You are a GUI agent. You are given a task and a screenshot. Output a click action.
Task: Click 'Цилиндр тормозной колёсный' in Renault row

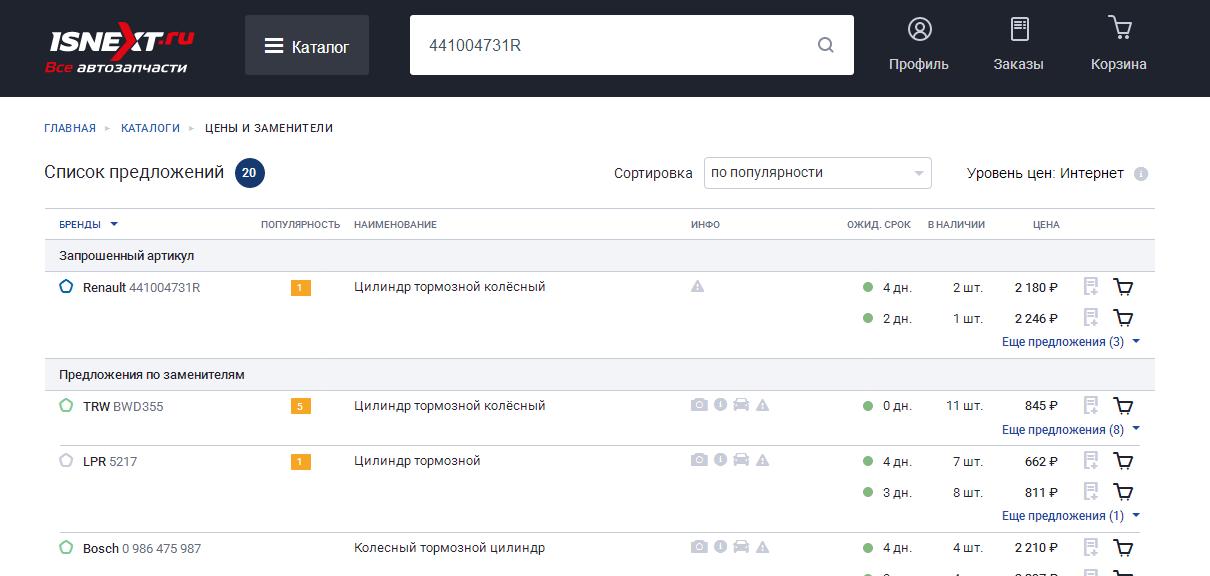click(450, 287)
